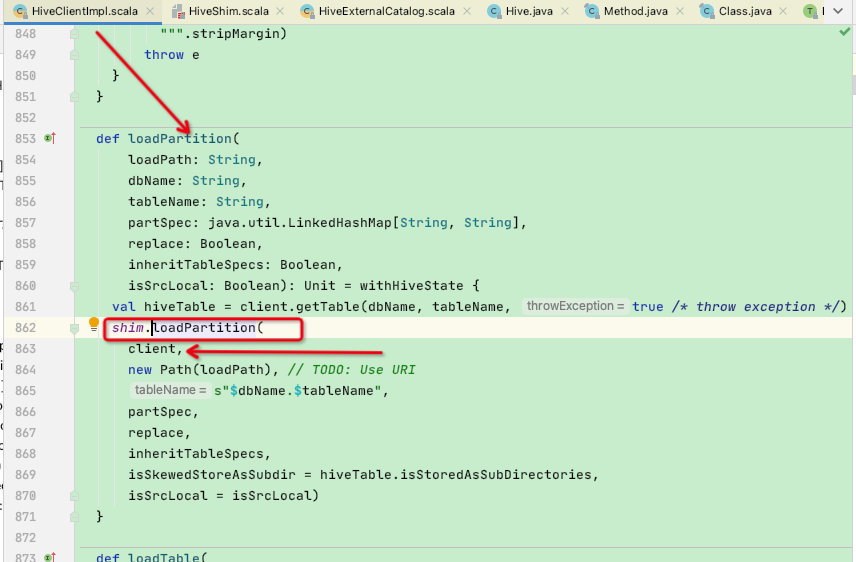Image resolution: width=856 pixels, height=562 pixels.
Task: Collapse the fold marker at line 862
Action: [74, 328]
